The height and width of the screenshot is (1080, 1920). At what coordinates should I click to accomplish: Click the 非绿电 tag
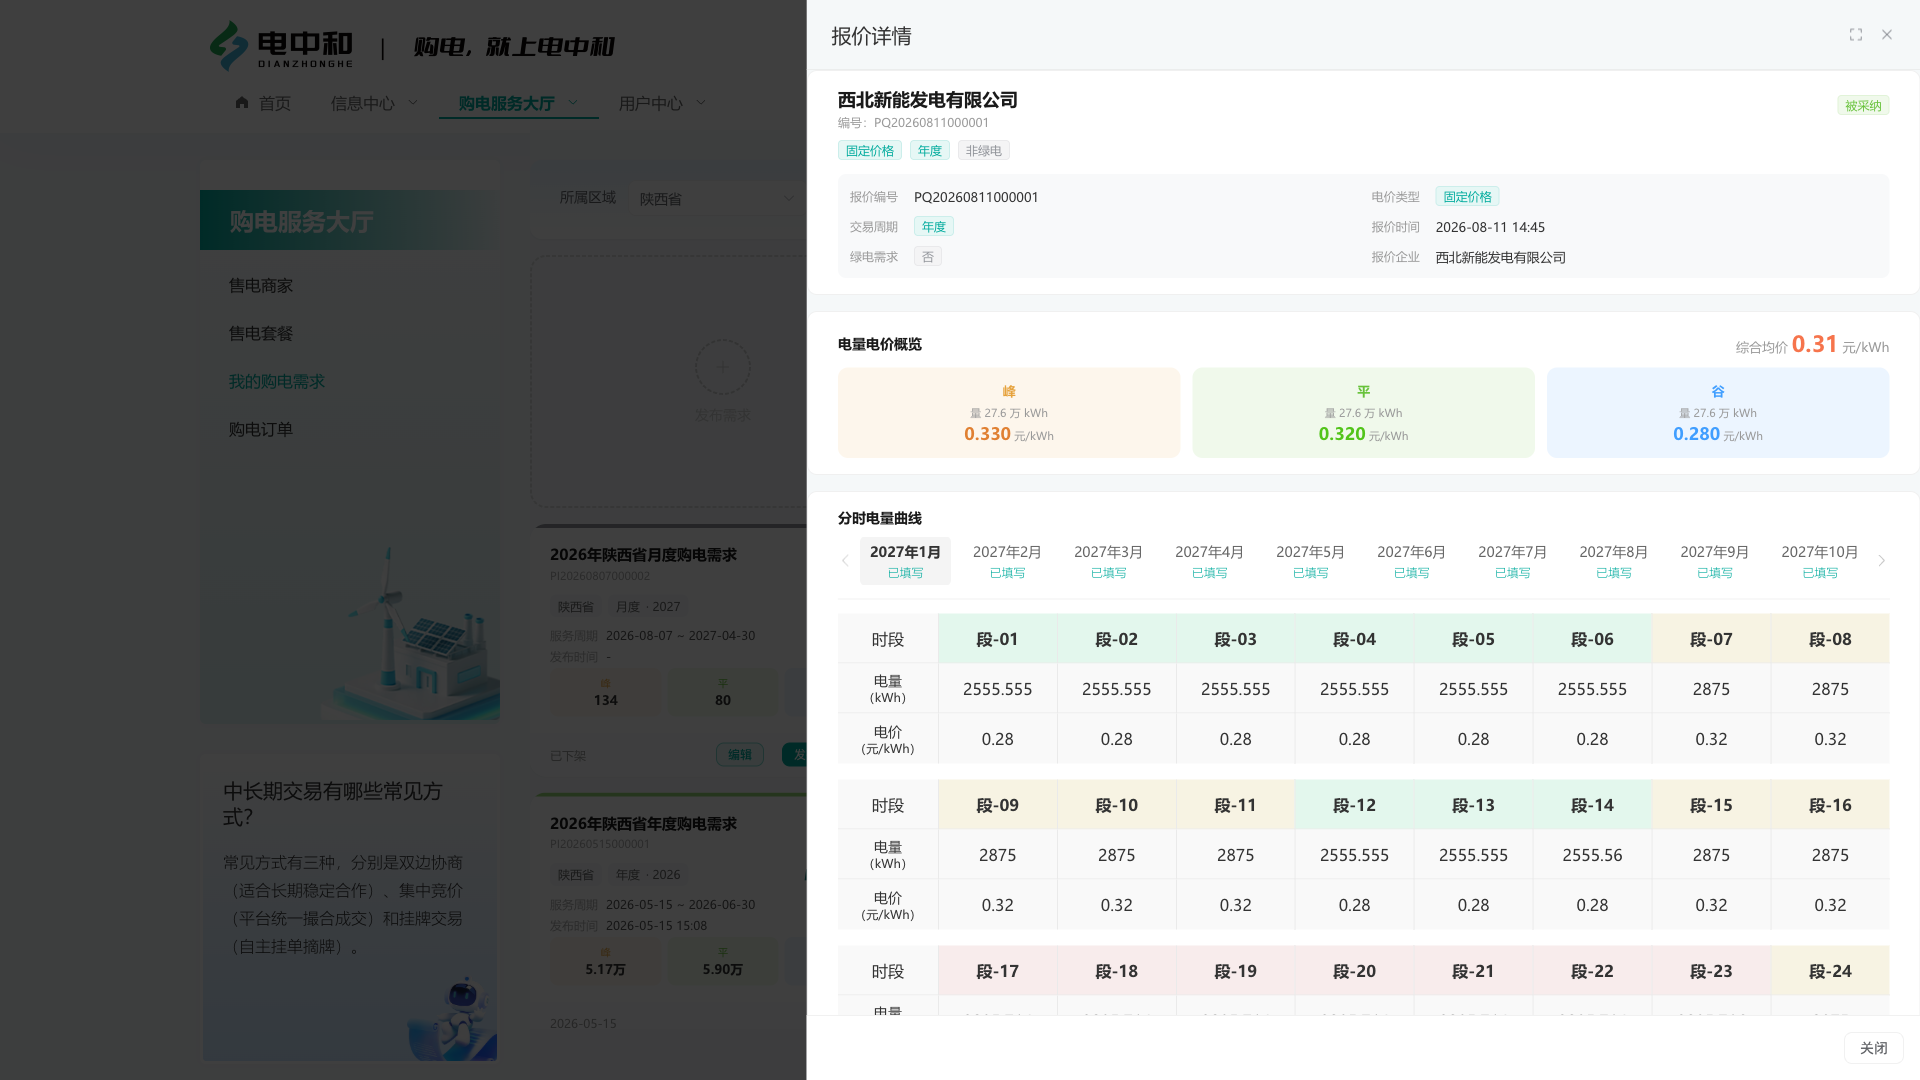coord(984,151)
